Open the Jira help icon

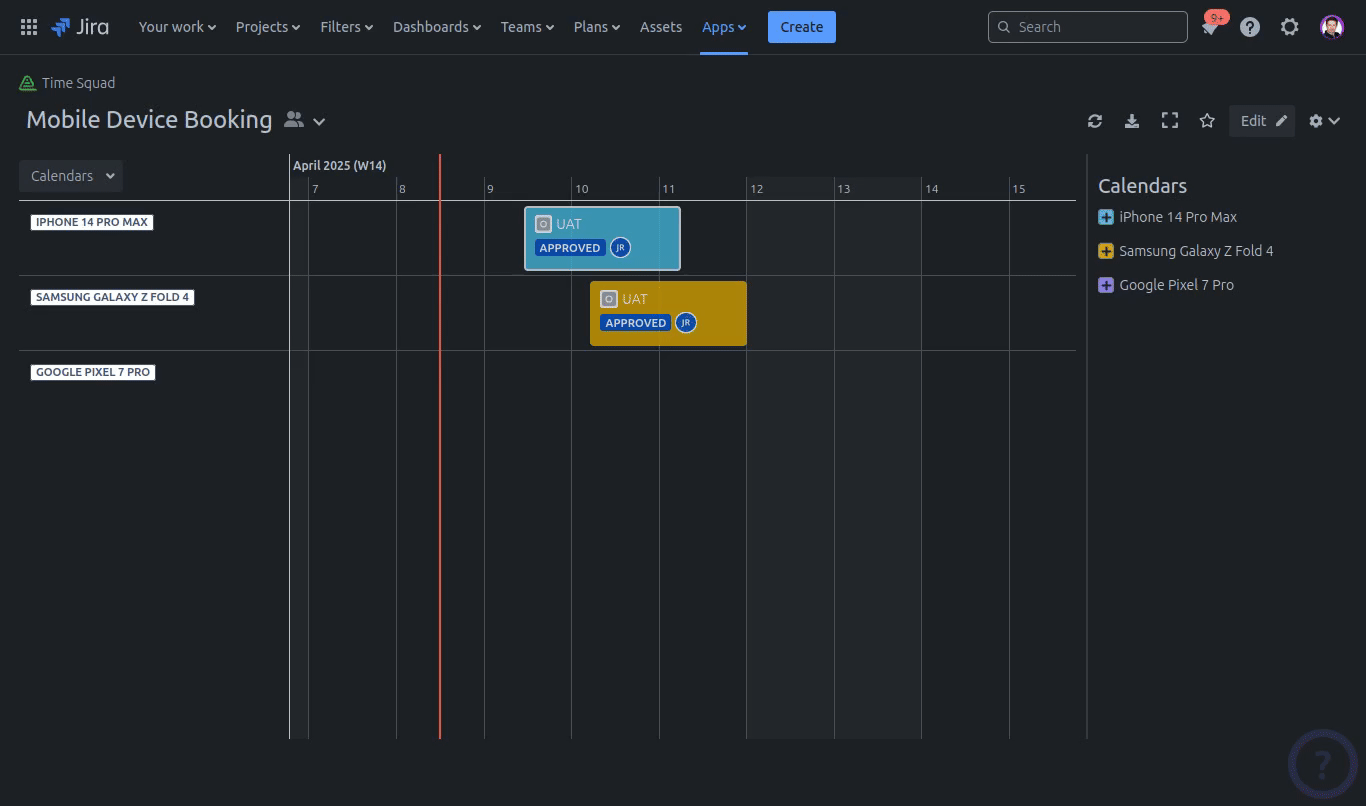coord(1250,27)
